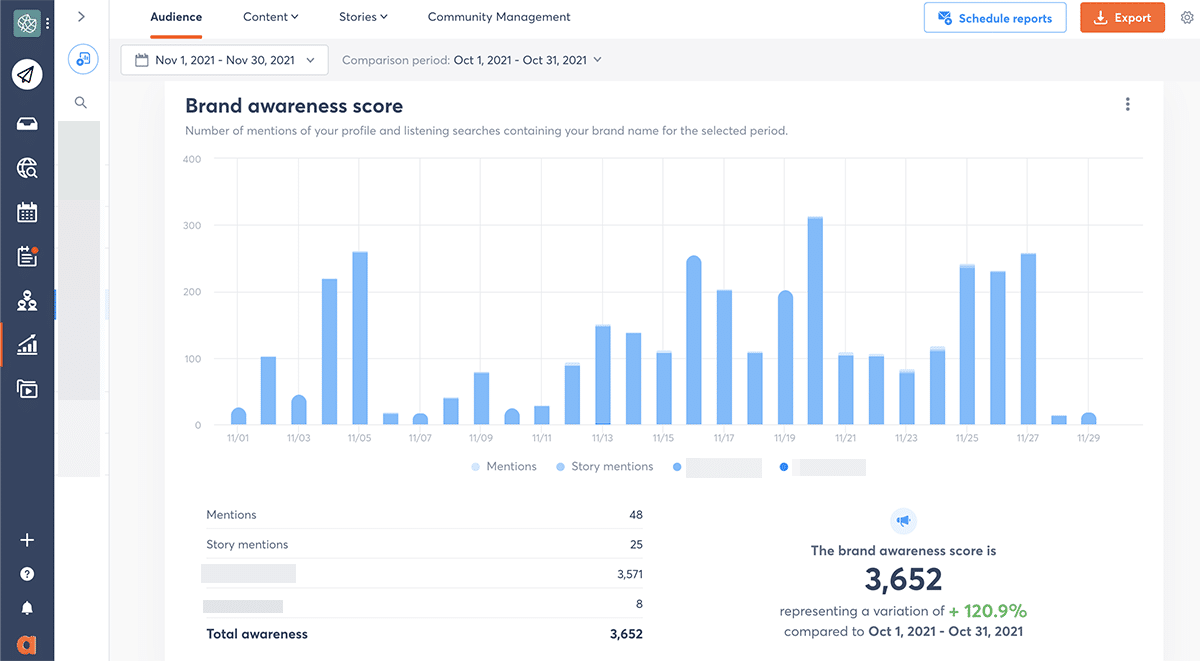Open the Brand awareness score three-dot menu
Screen dimensions: 1200x661
tap(1128, 105)
